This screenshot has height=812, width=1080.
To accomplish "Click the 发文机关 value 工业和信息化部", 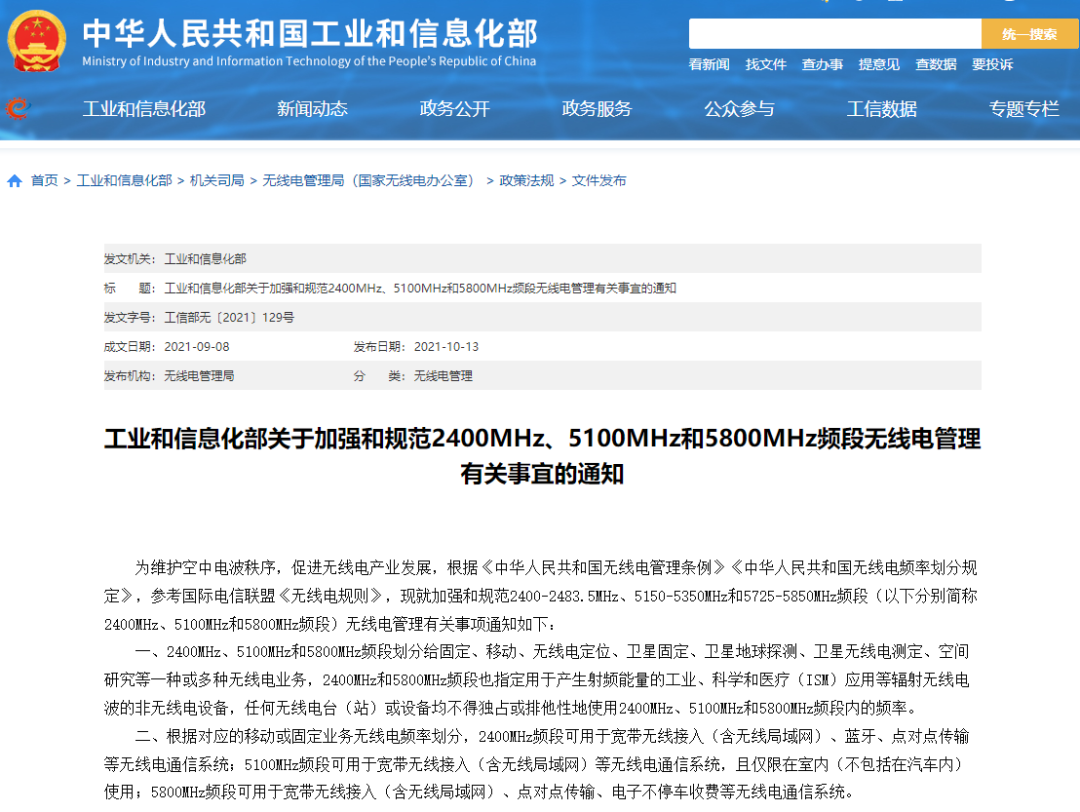I will (205, 259).
